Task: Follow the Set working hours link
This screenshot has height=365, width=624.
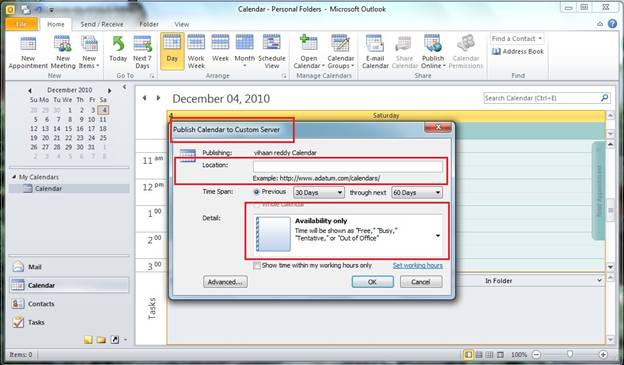Action: click(x=417, y=265)
